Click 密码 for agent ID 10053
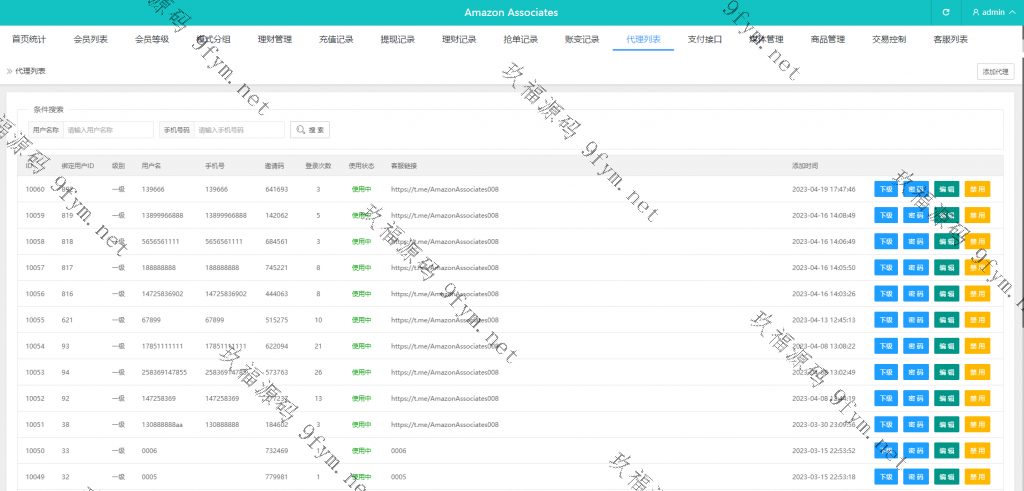This screenshot has width=1024, height=491. coord(916,372)
